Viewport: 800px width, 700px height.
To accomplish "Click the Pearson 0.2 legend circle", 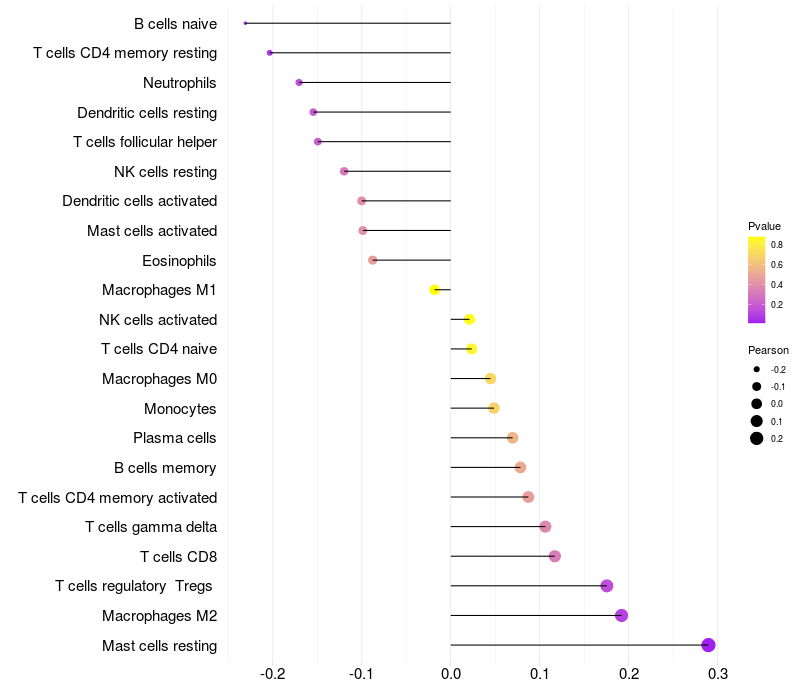I will coord(756,438).
